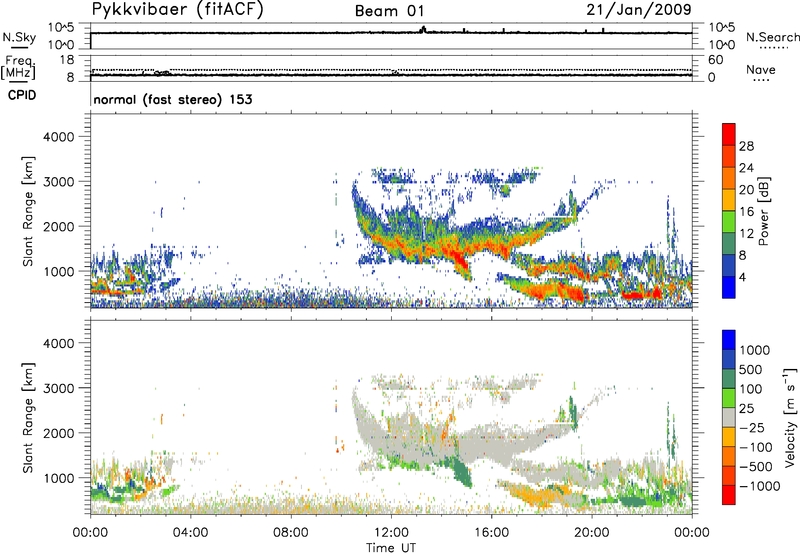
Task: Click the blue top of velocity colorbar
Action: click(x=729, y=340)
